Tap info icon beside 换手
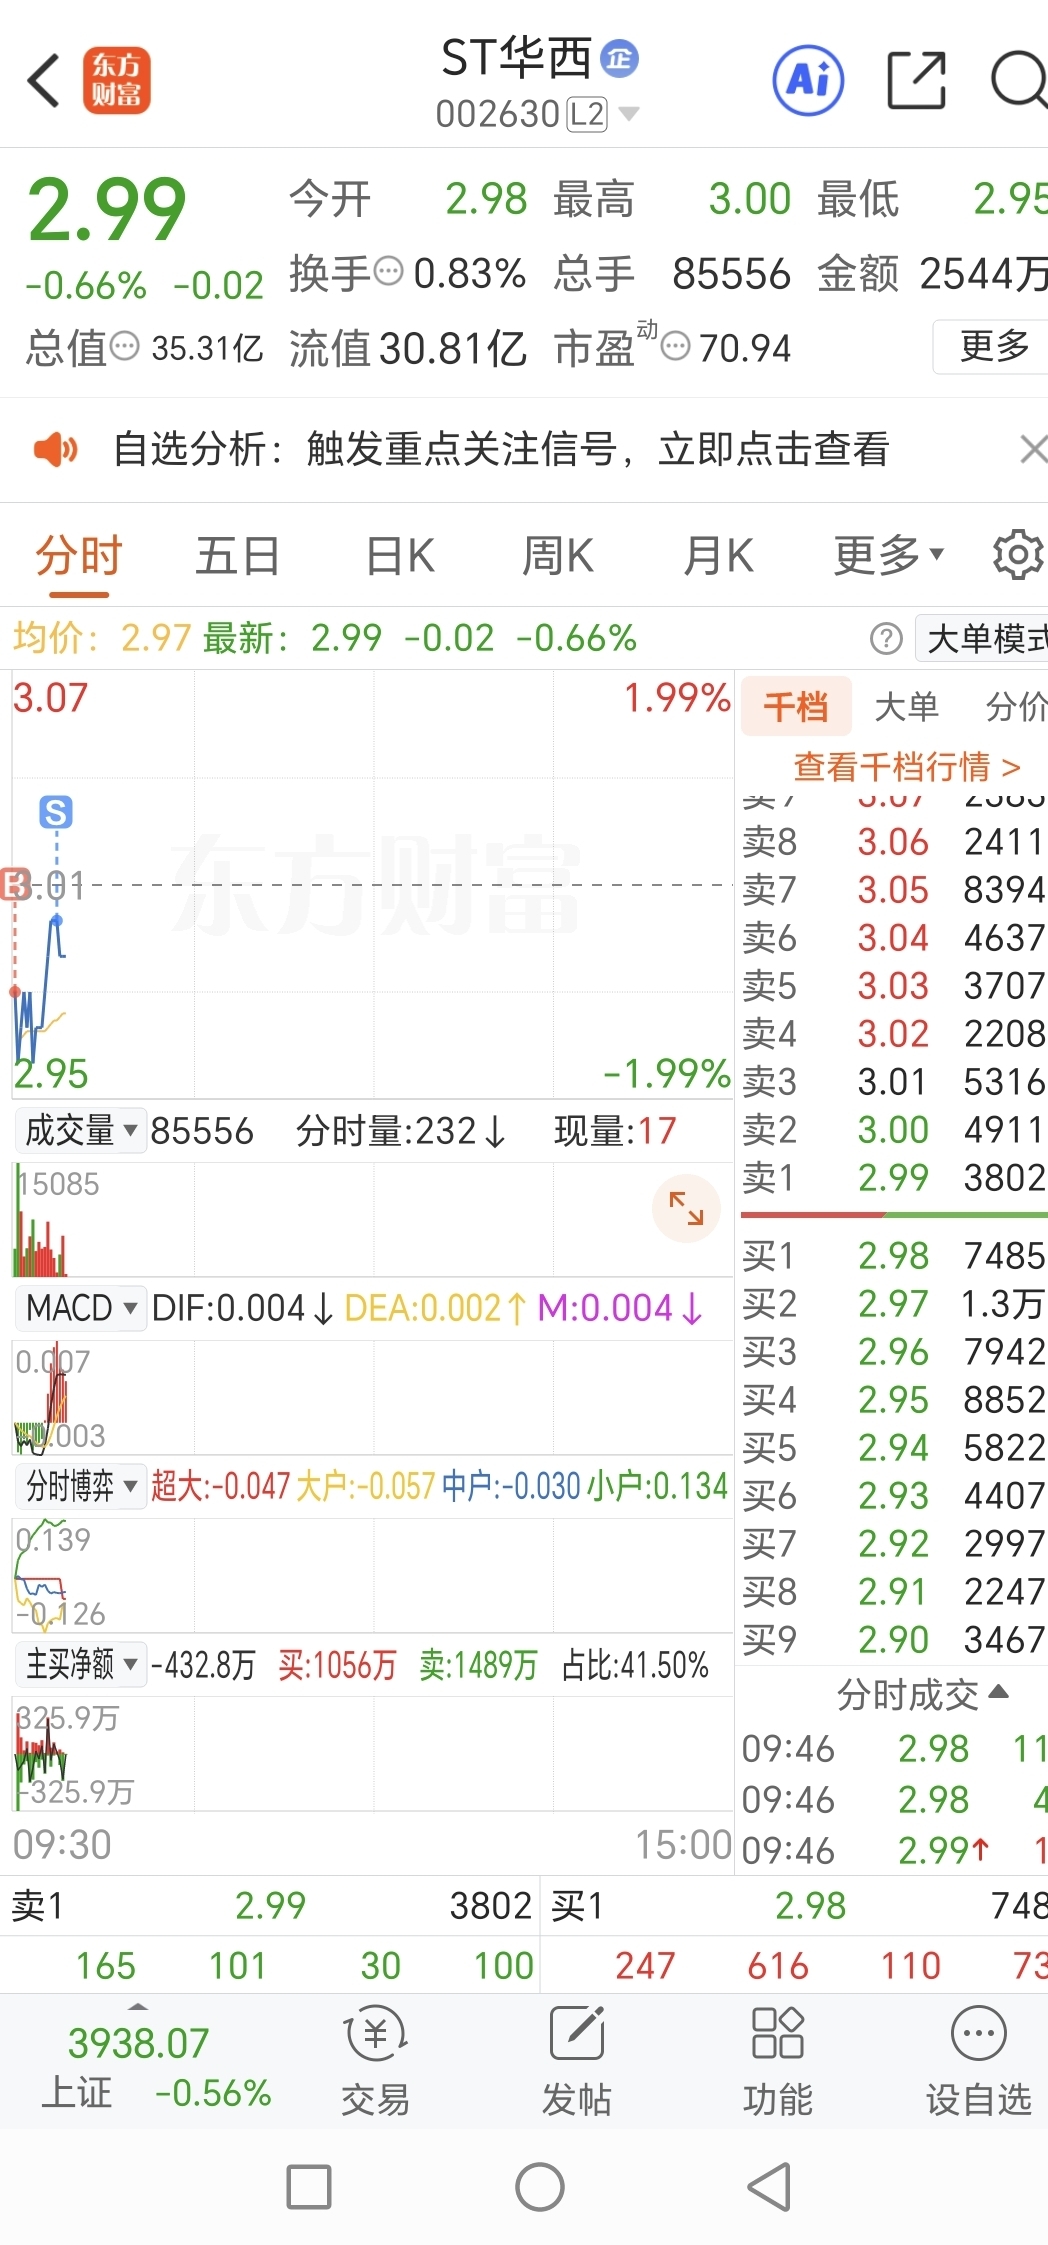 (388, 271)
